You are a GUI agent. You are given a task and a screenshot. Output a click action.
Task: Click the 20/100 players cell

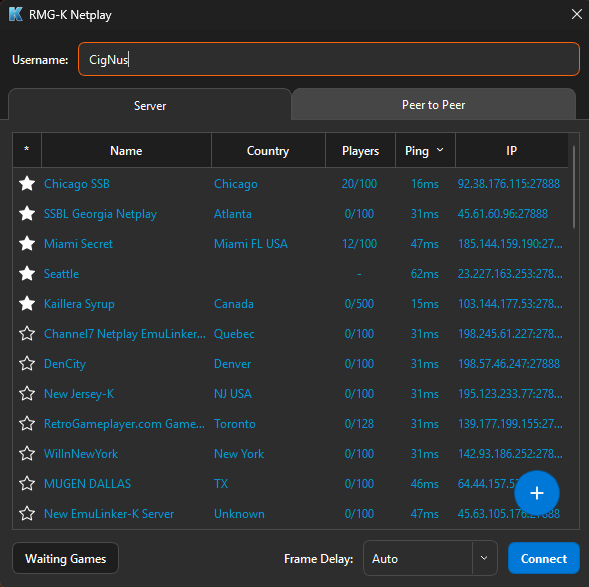(x=359, y=184)
